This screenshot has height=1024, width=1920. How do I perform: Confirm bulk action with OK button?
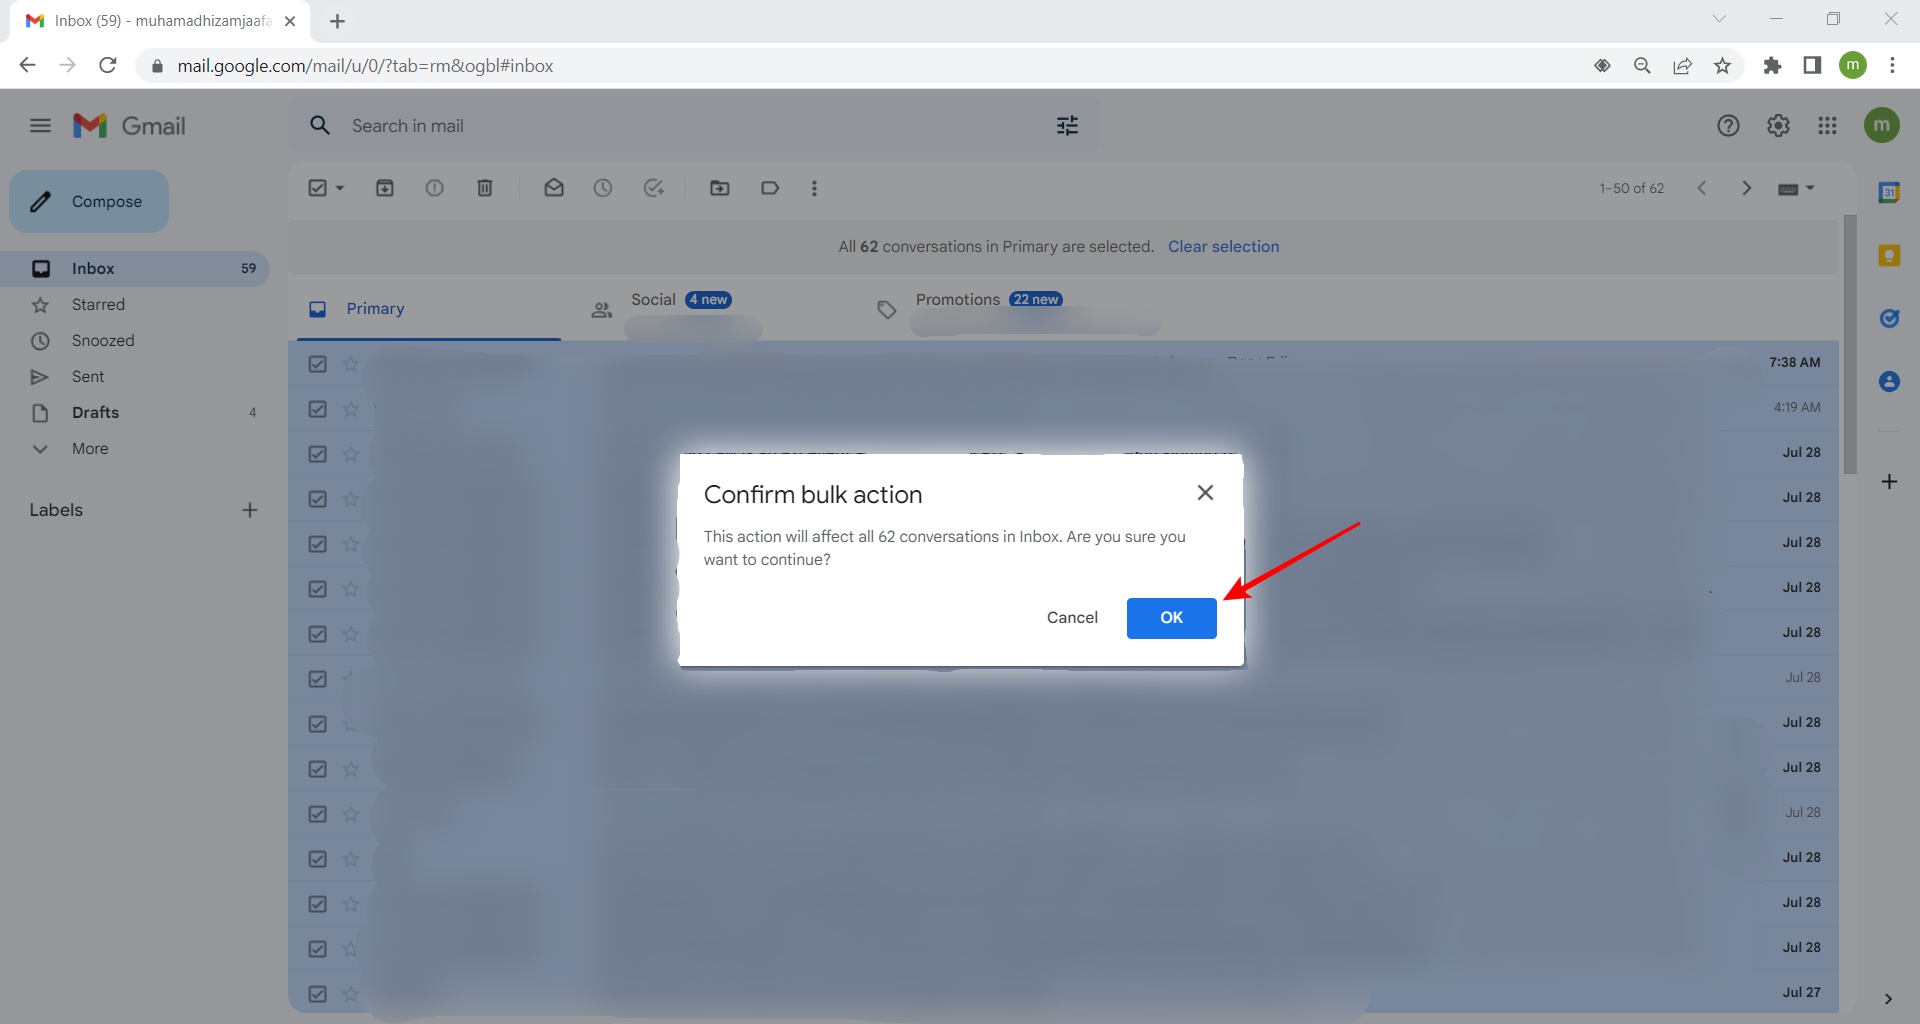pyautogui.click(x=1171, y=618)
